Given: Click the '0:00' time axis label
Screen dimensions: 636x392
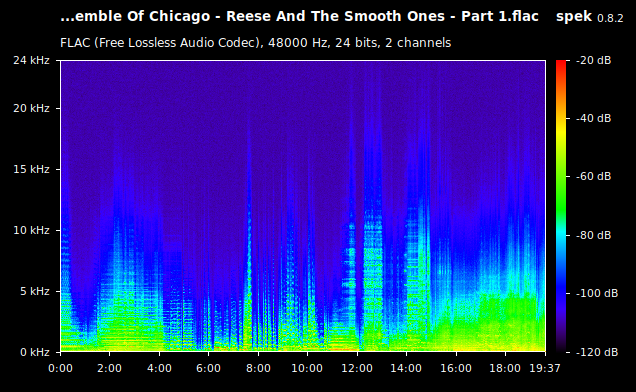Looking at the screenshot, I should [60, 368].
